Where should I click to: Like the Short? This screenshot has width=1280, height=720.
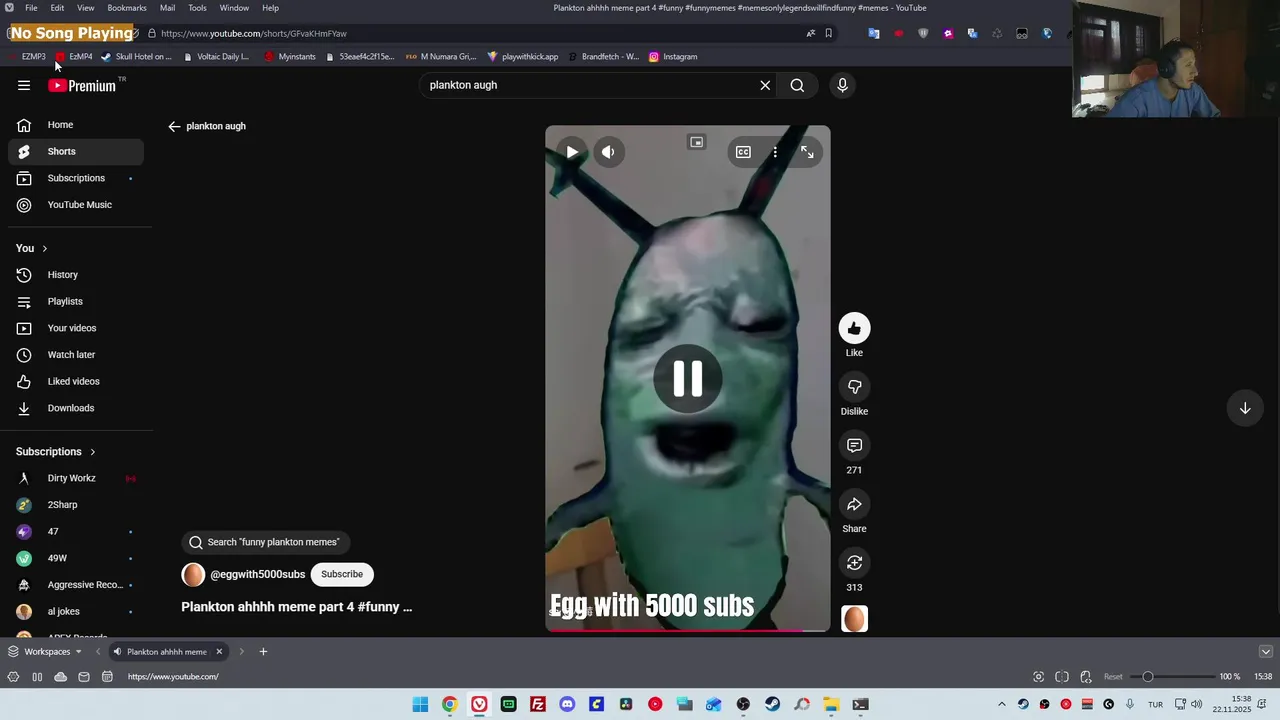[854, 328]
